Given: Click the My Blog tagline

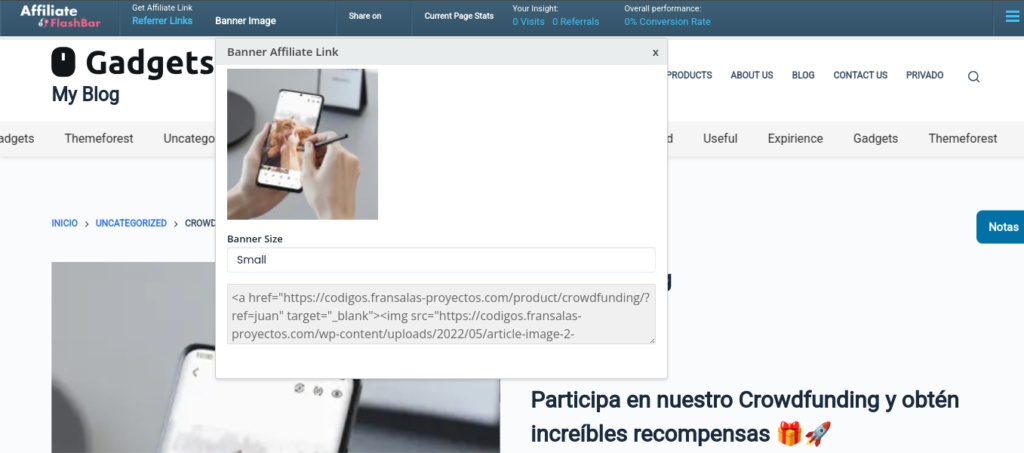Looking at the screenshot, I should coord(86,95).
